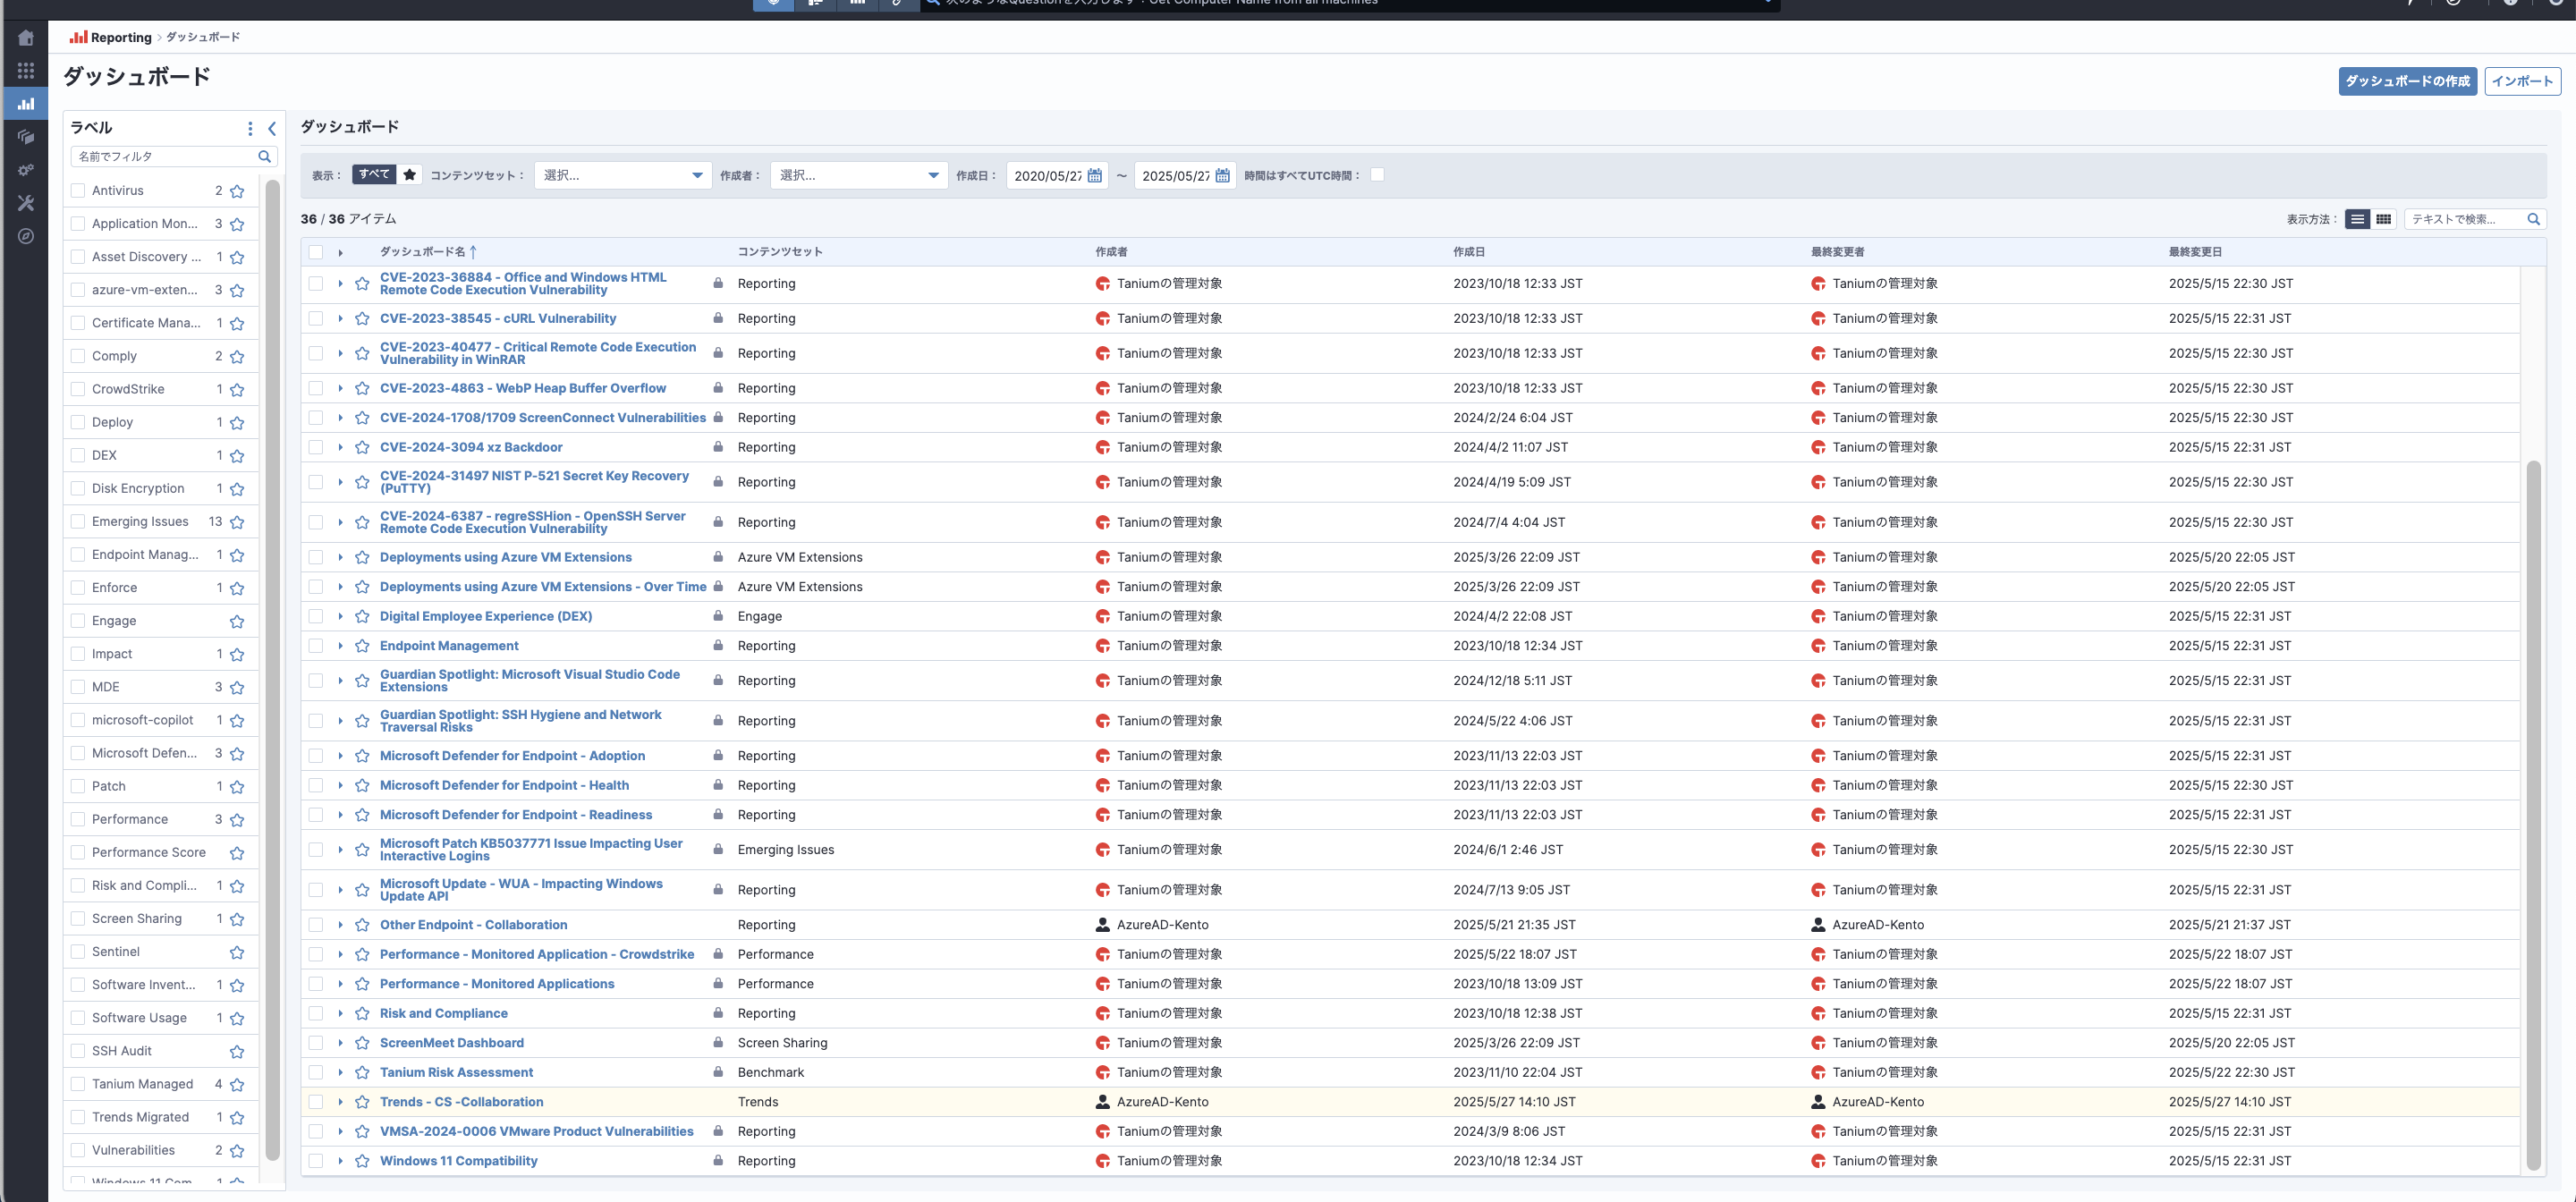Check the Emerging Issues label checkbox
This screenshot has height=1202, width=2576.
pyautogui.click(x=78, y=521)
